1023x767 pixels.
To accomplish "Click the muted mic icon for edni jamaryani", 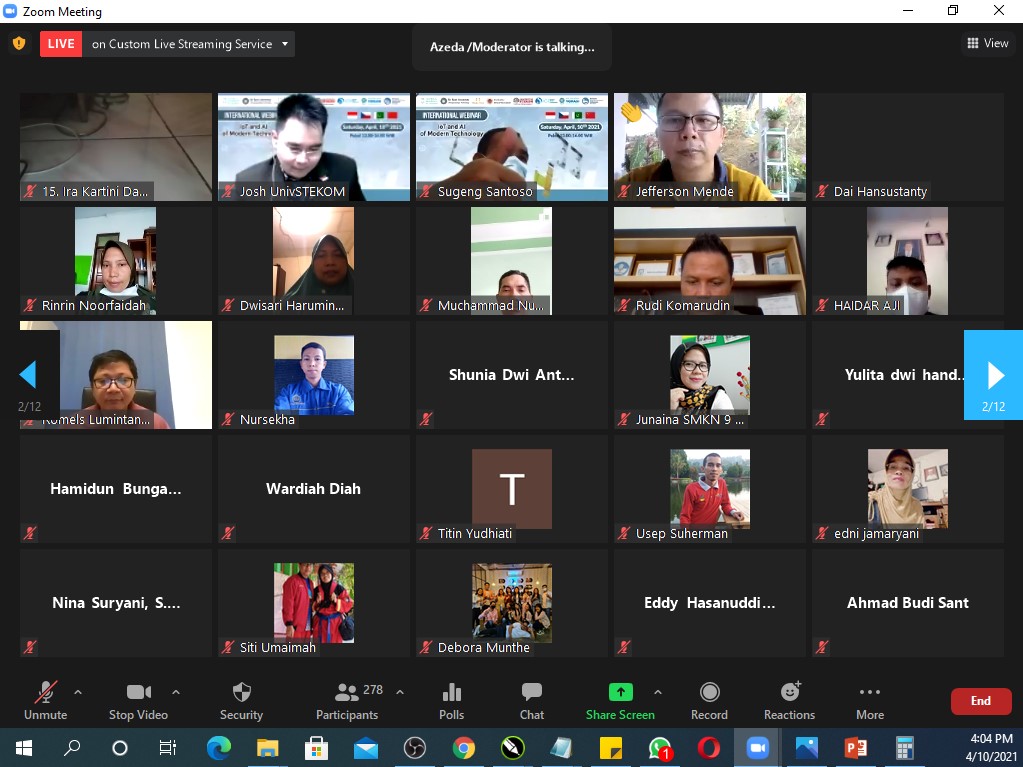I will (822, 534).
